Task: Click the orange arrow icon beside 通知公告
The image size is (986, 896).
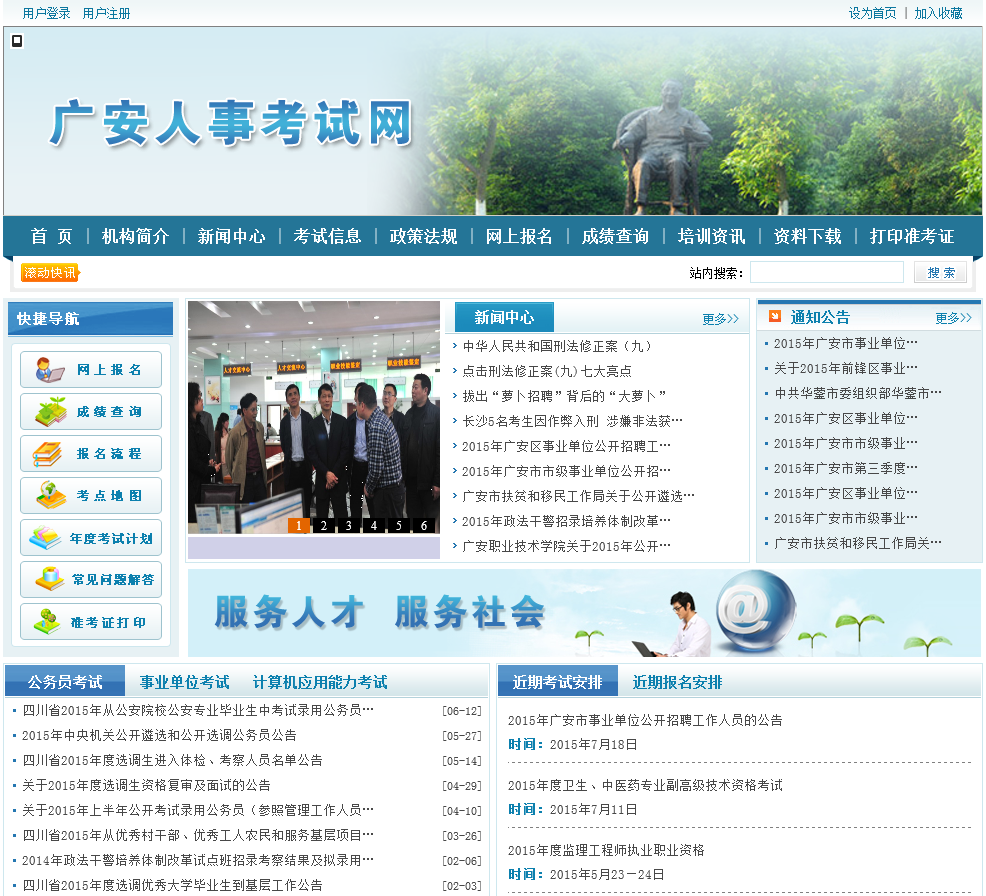Action: (x=775, y=316)
